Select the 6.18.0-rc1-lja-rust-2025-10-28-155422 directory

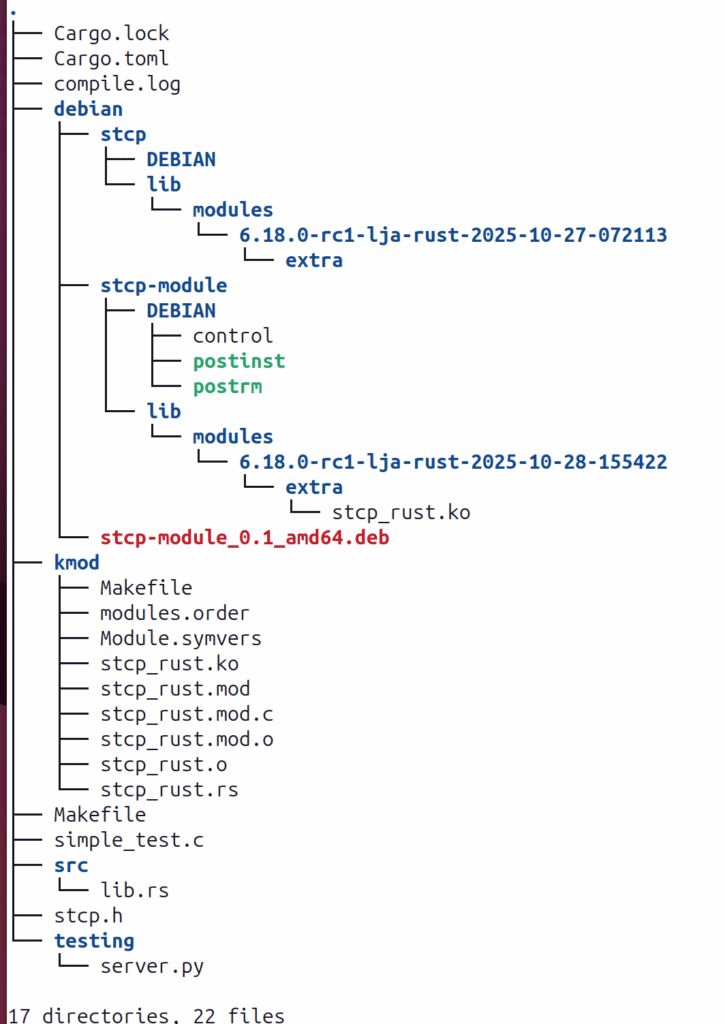pyautogui.click(x=453, y=462)
